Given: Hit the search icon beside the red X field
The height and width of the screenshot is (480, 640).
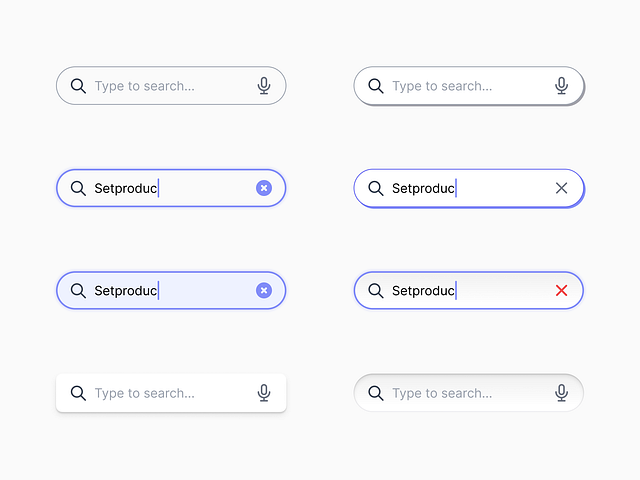Looking at the screenshot, I should click(x=376, y=291).
